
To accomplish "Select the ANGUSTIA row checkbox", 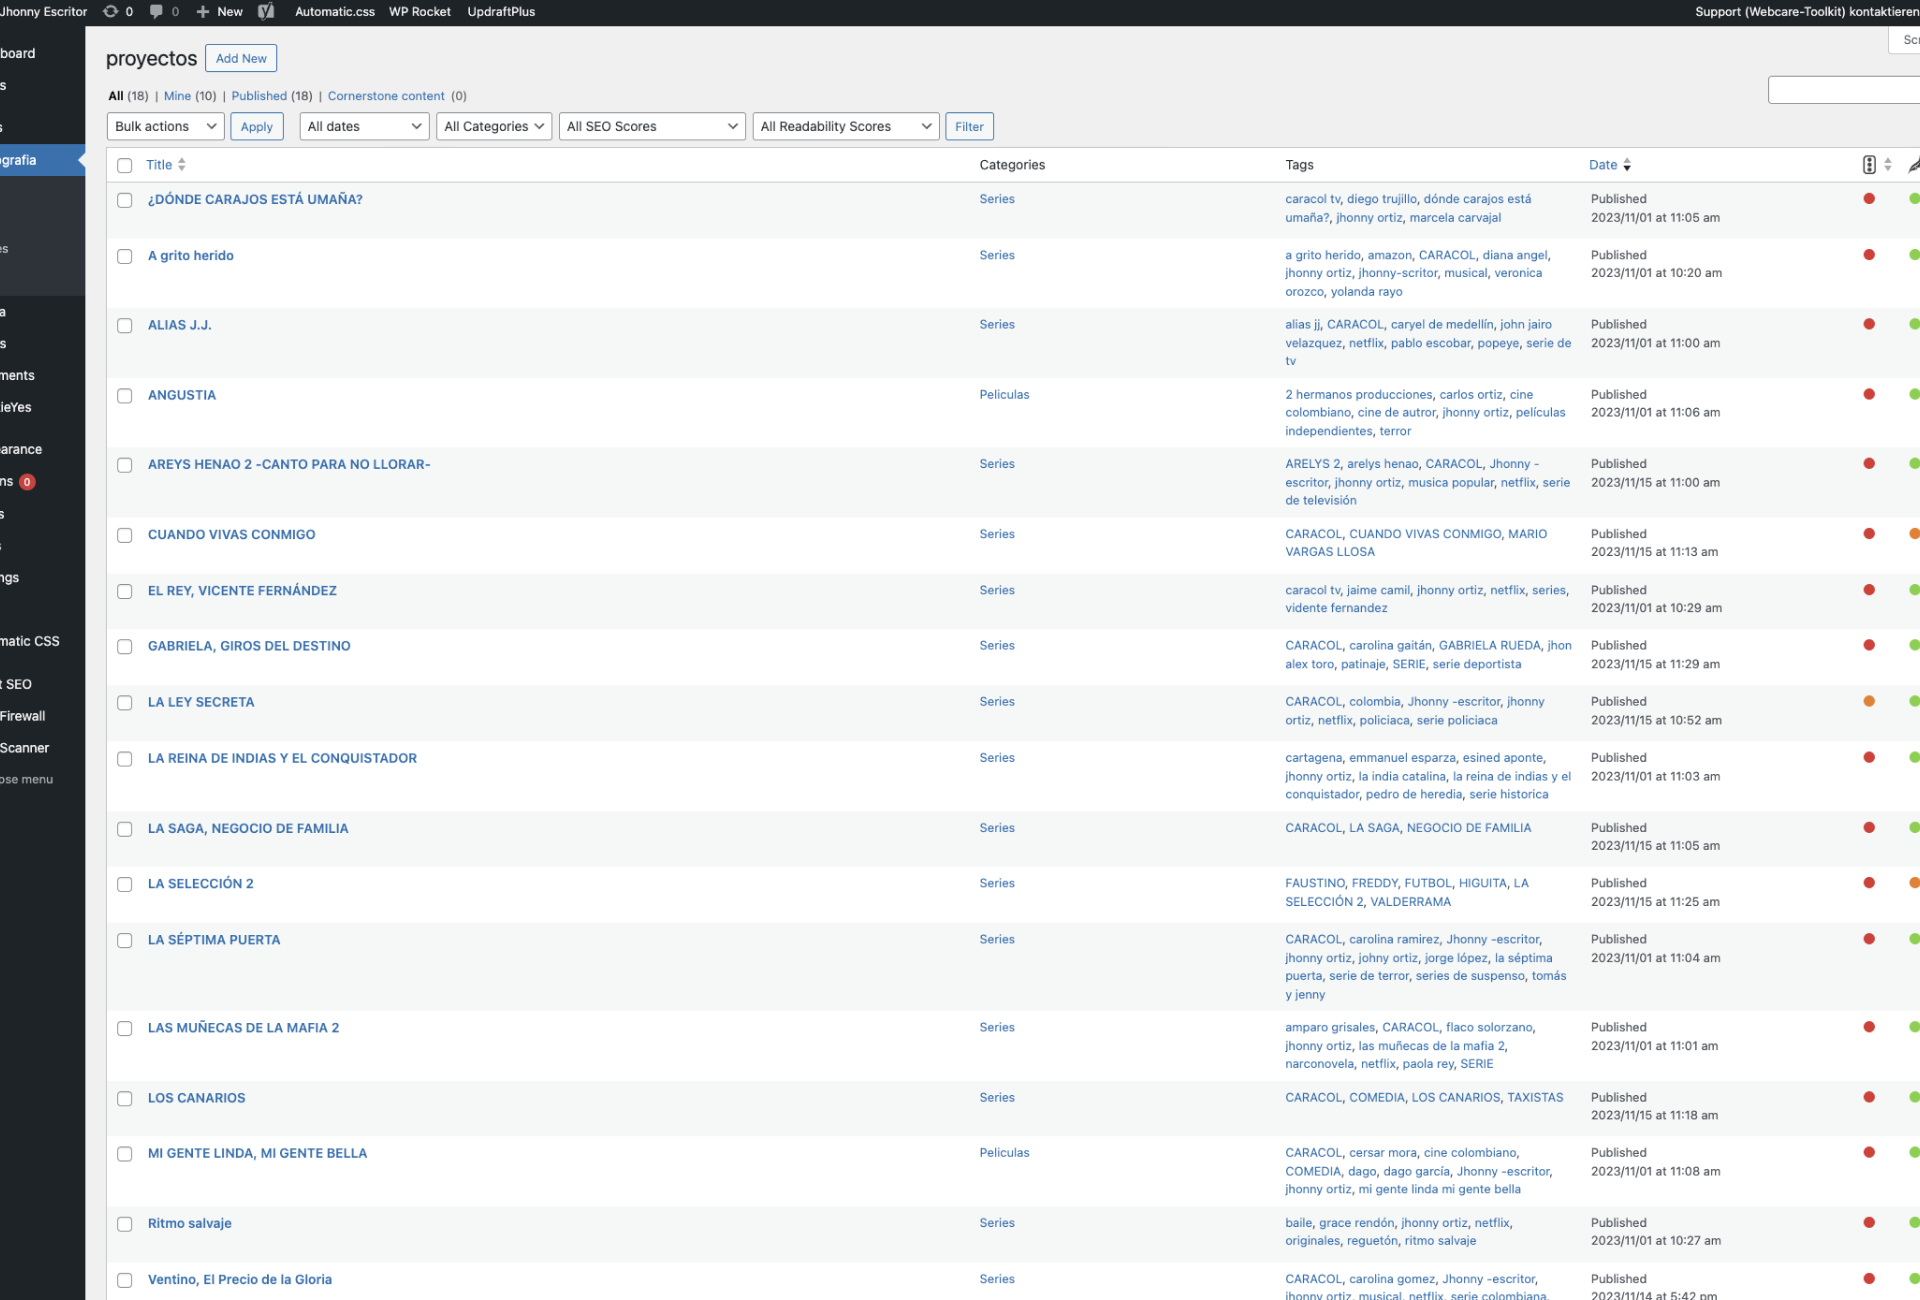I will tap(125, 396).
